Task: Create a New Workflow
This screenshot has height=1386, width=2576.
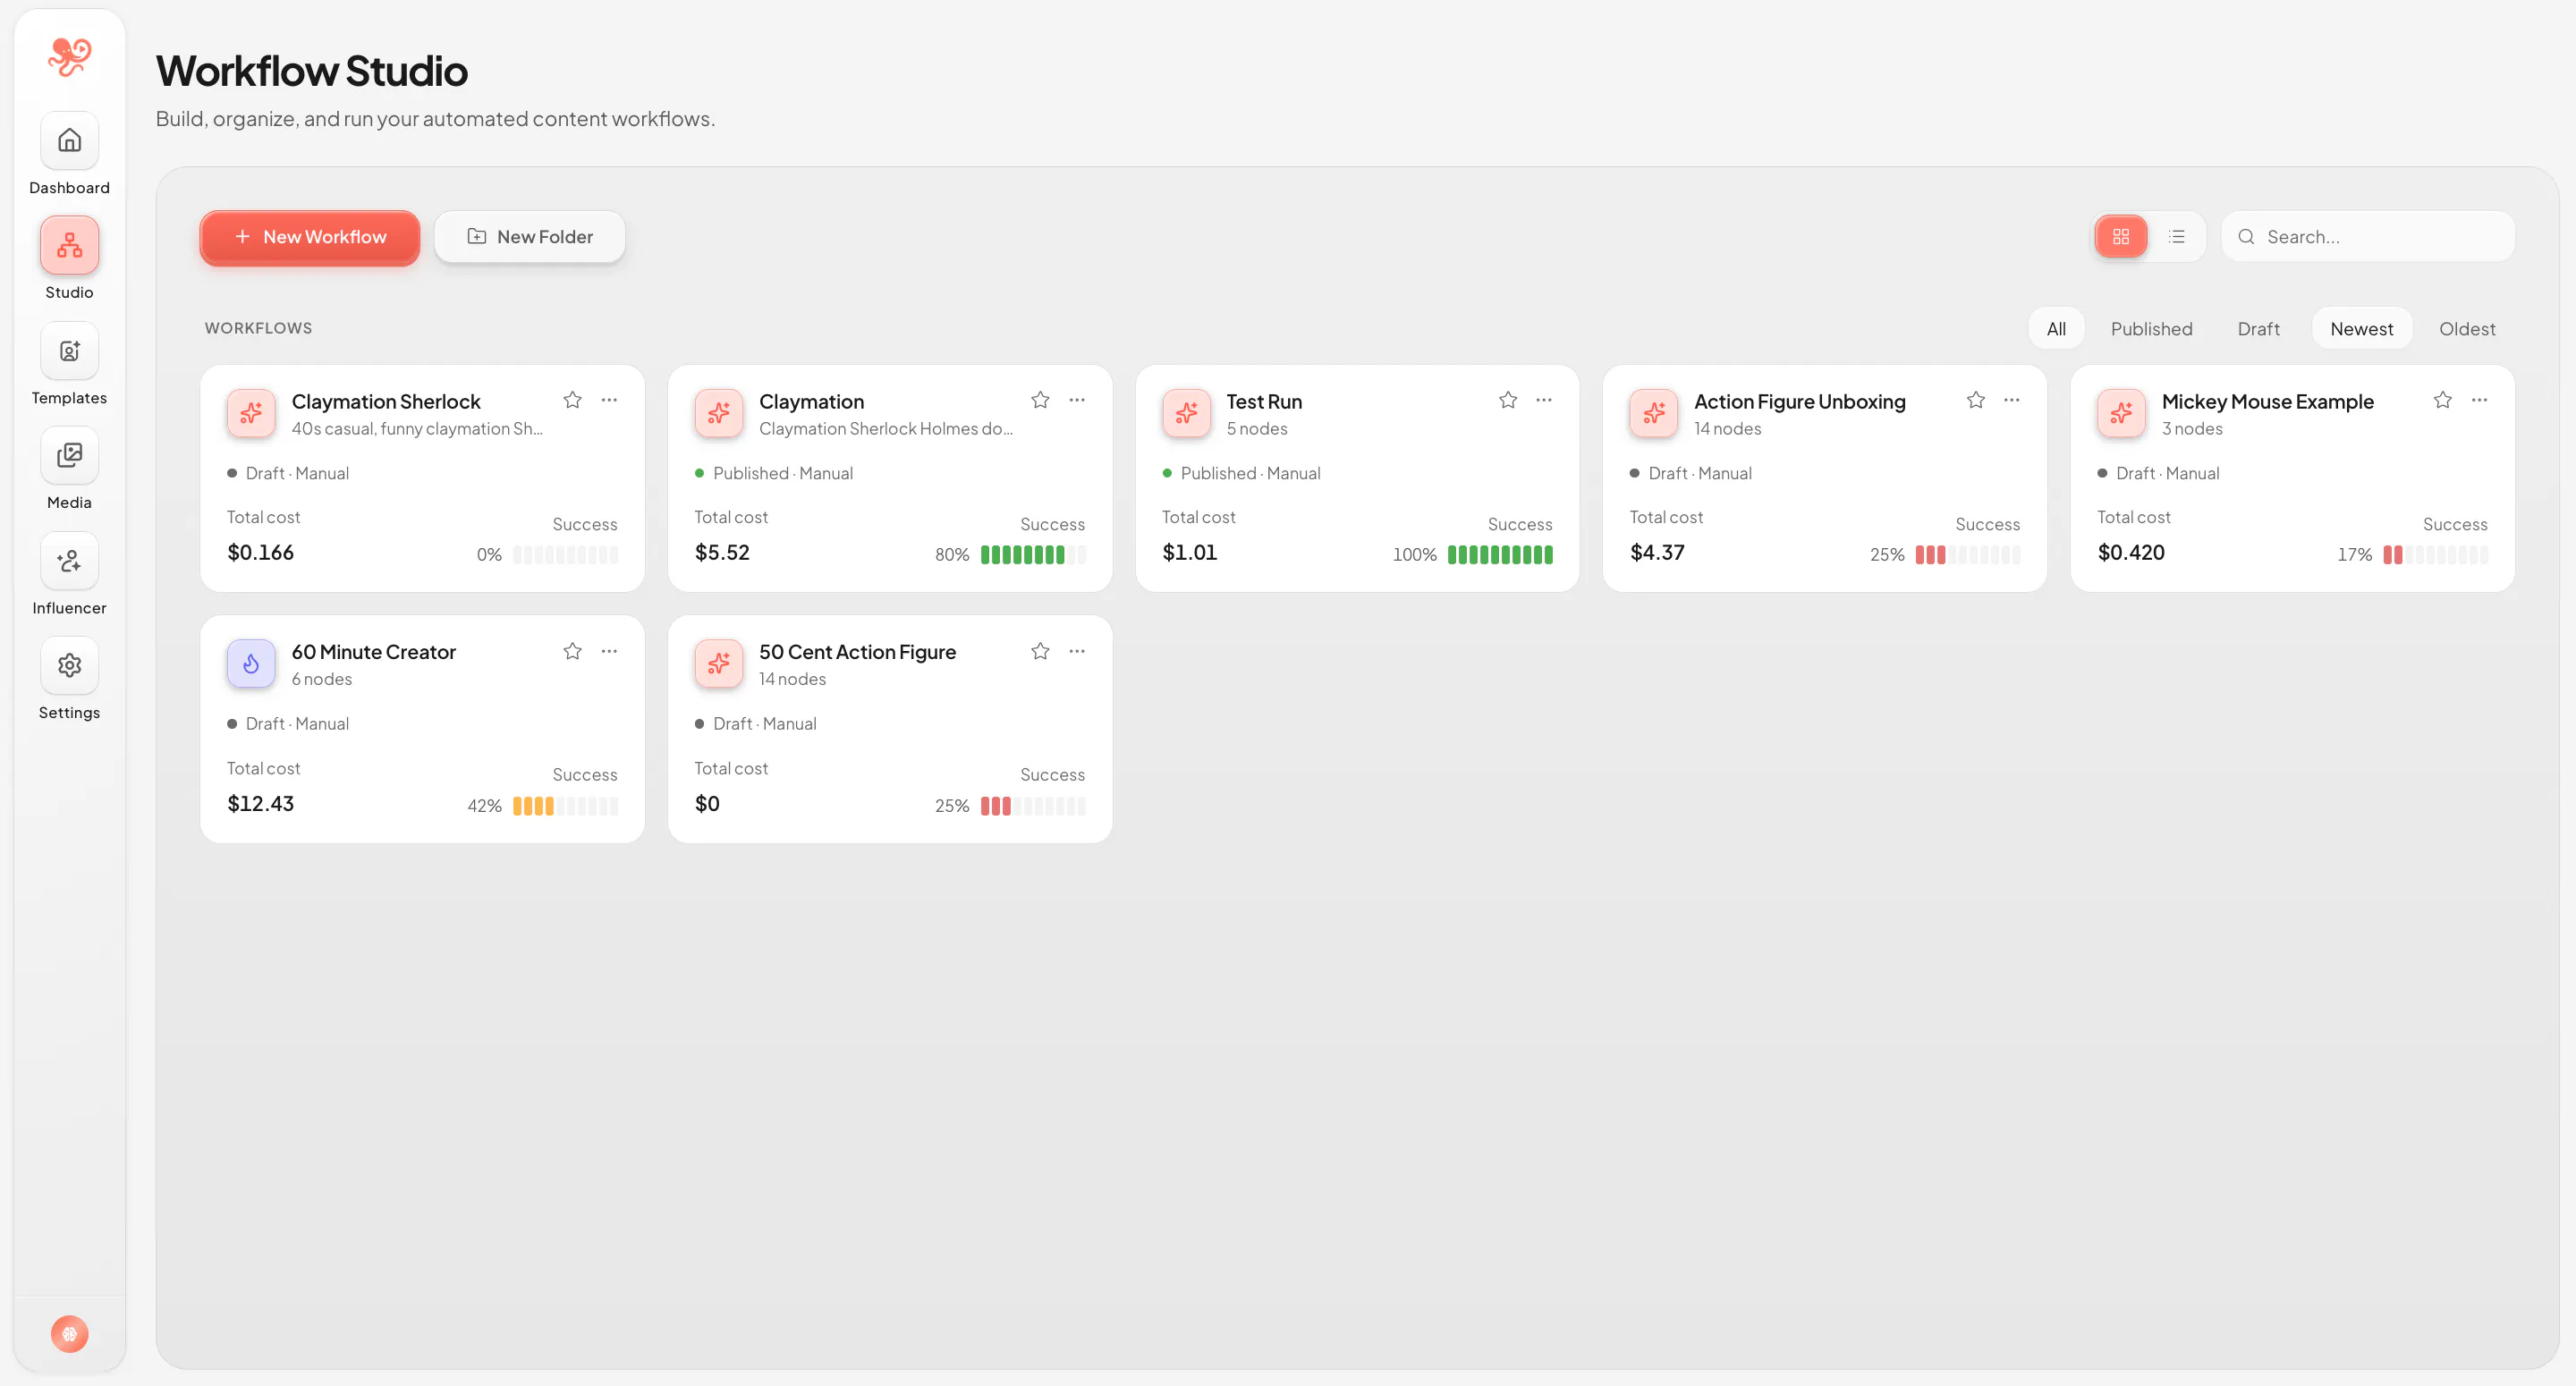Action: click(310, 237)
